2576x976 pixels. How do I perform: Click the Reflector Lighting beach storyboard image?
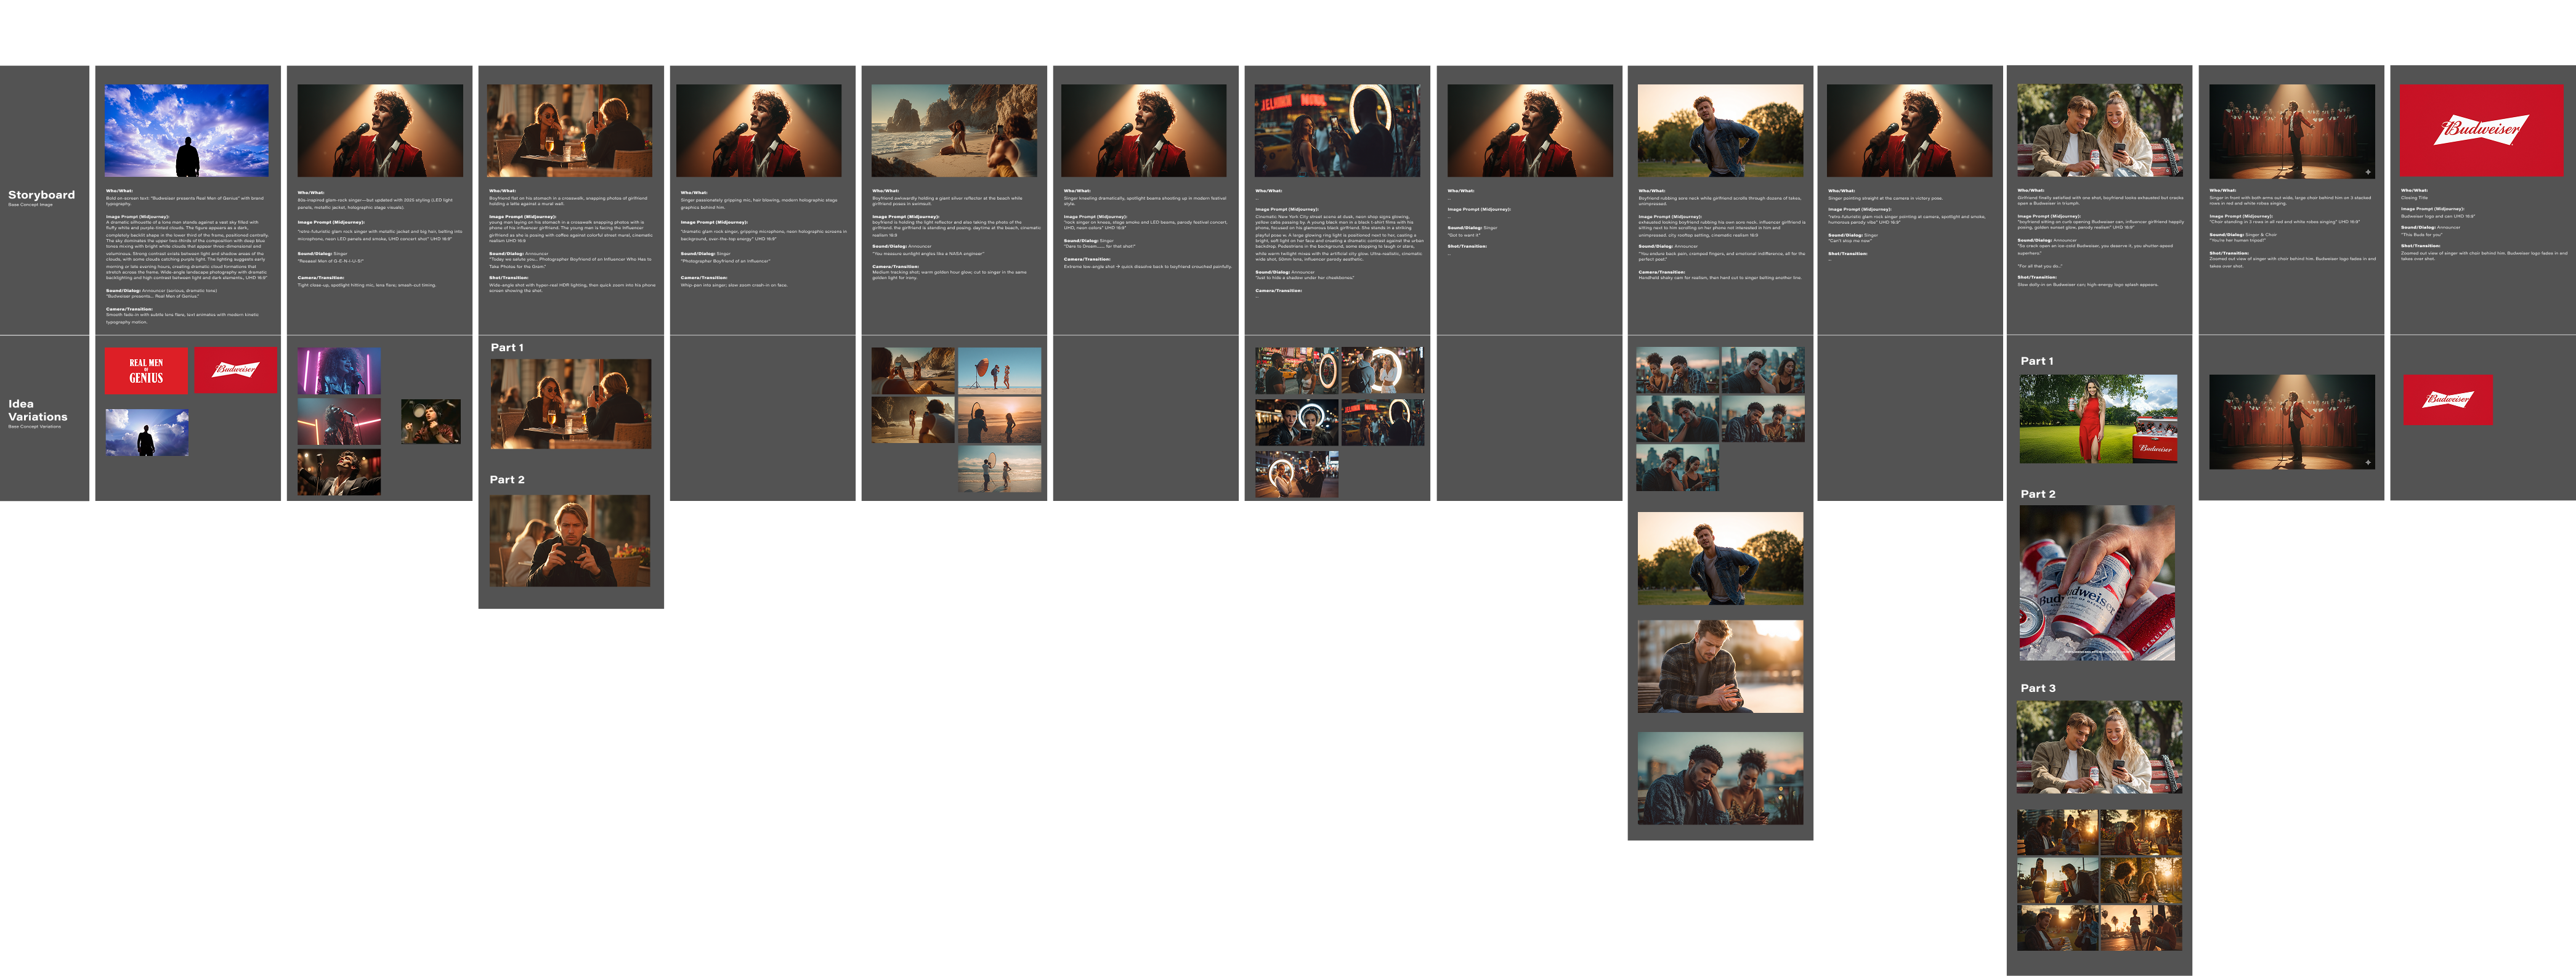point(954,130)
